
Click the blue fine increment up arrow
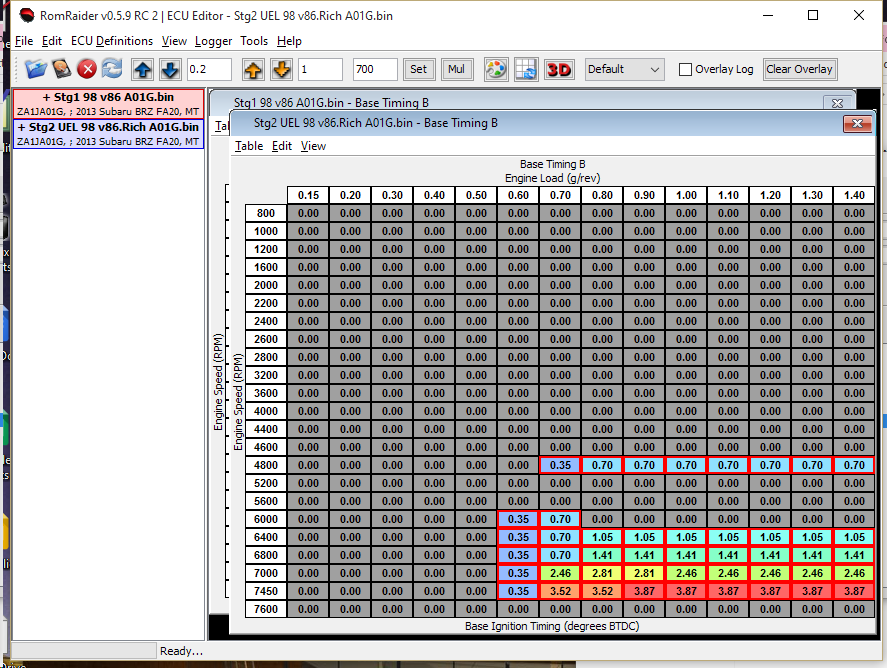[143, 69]
